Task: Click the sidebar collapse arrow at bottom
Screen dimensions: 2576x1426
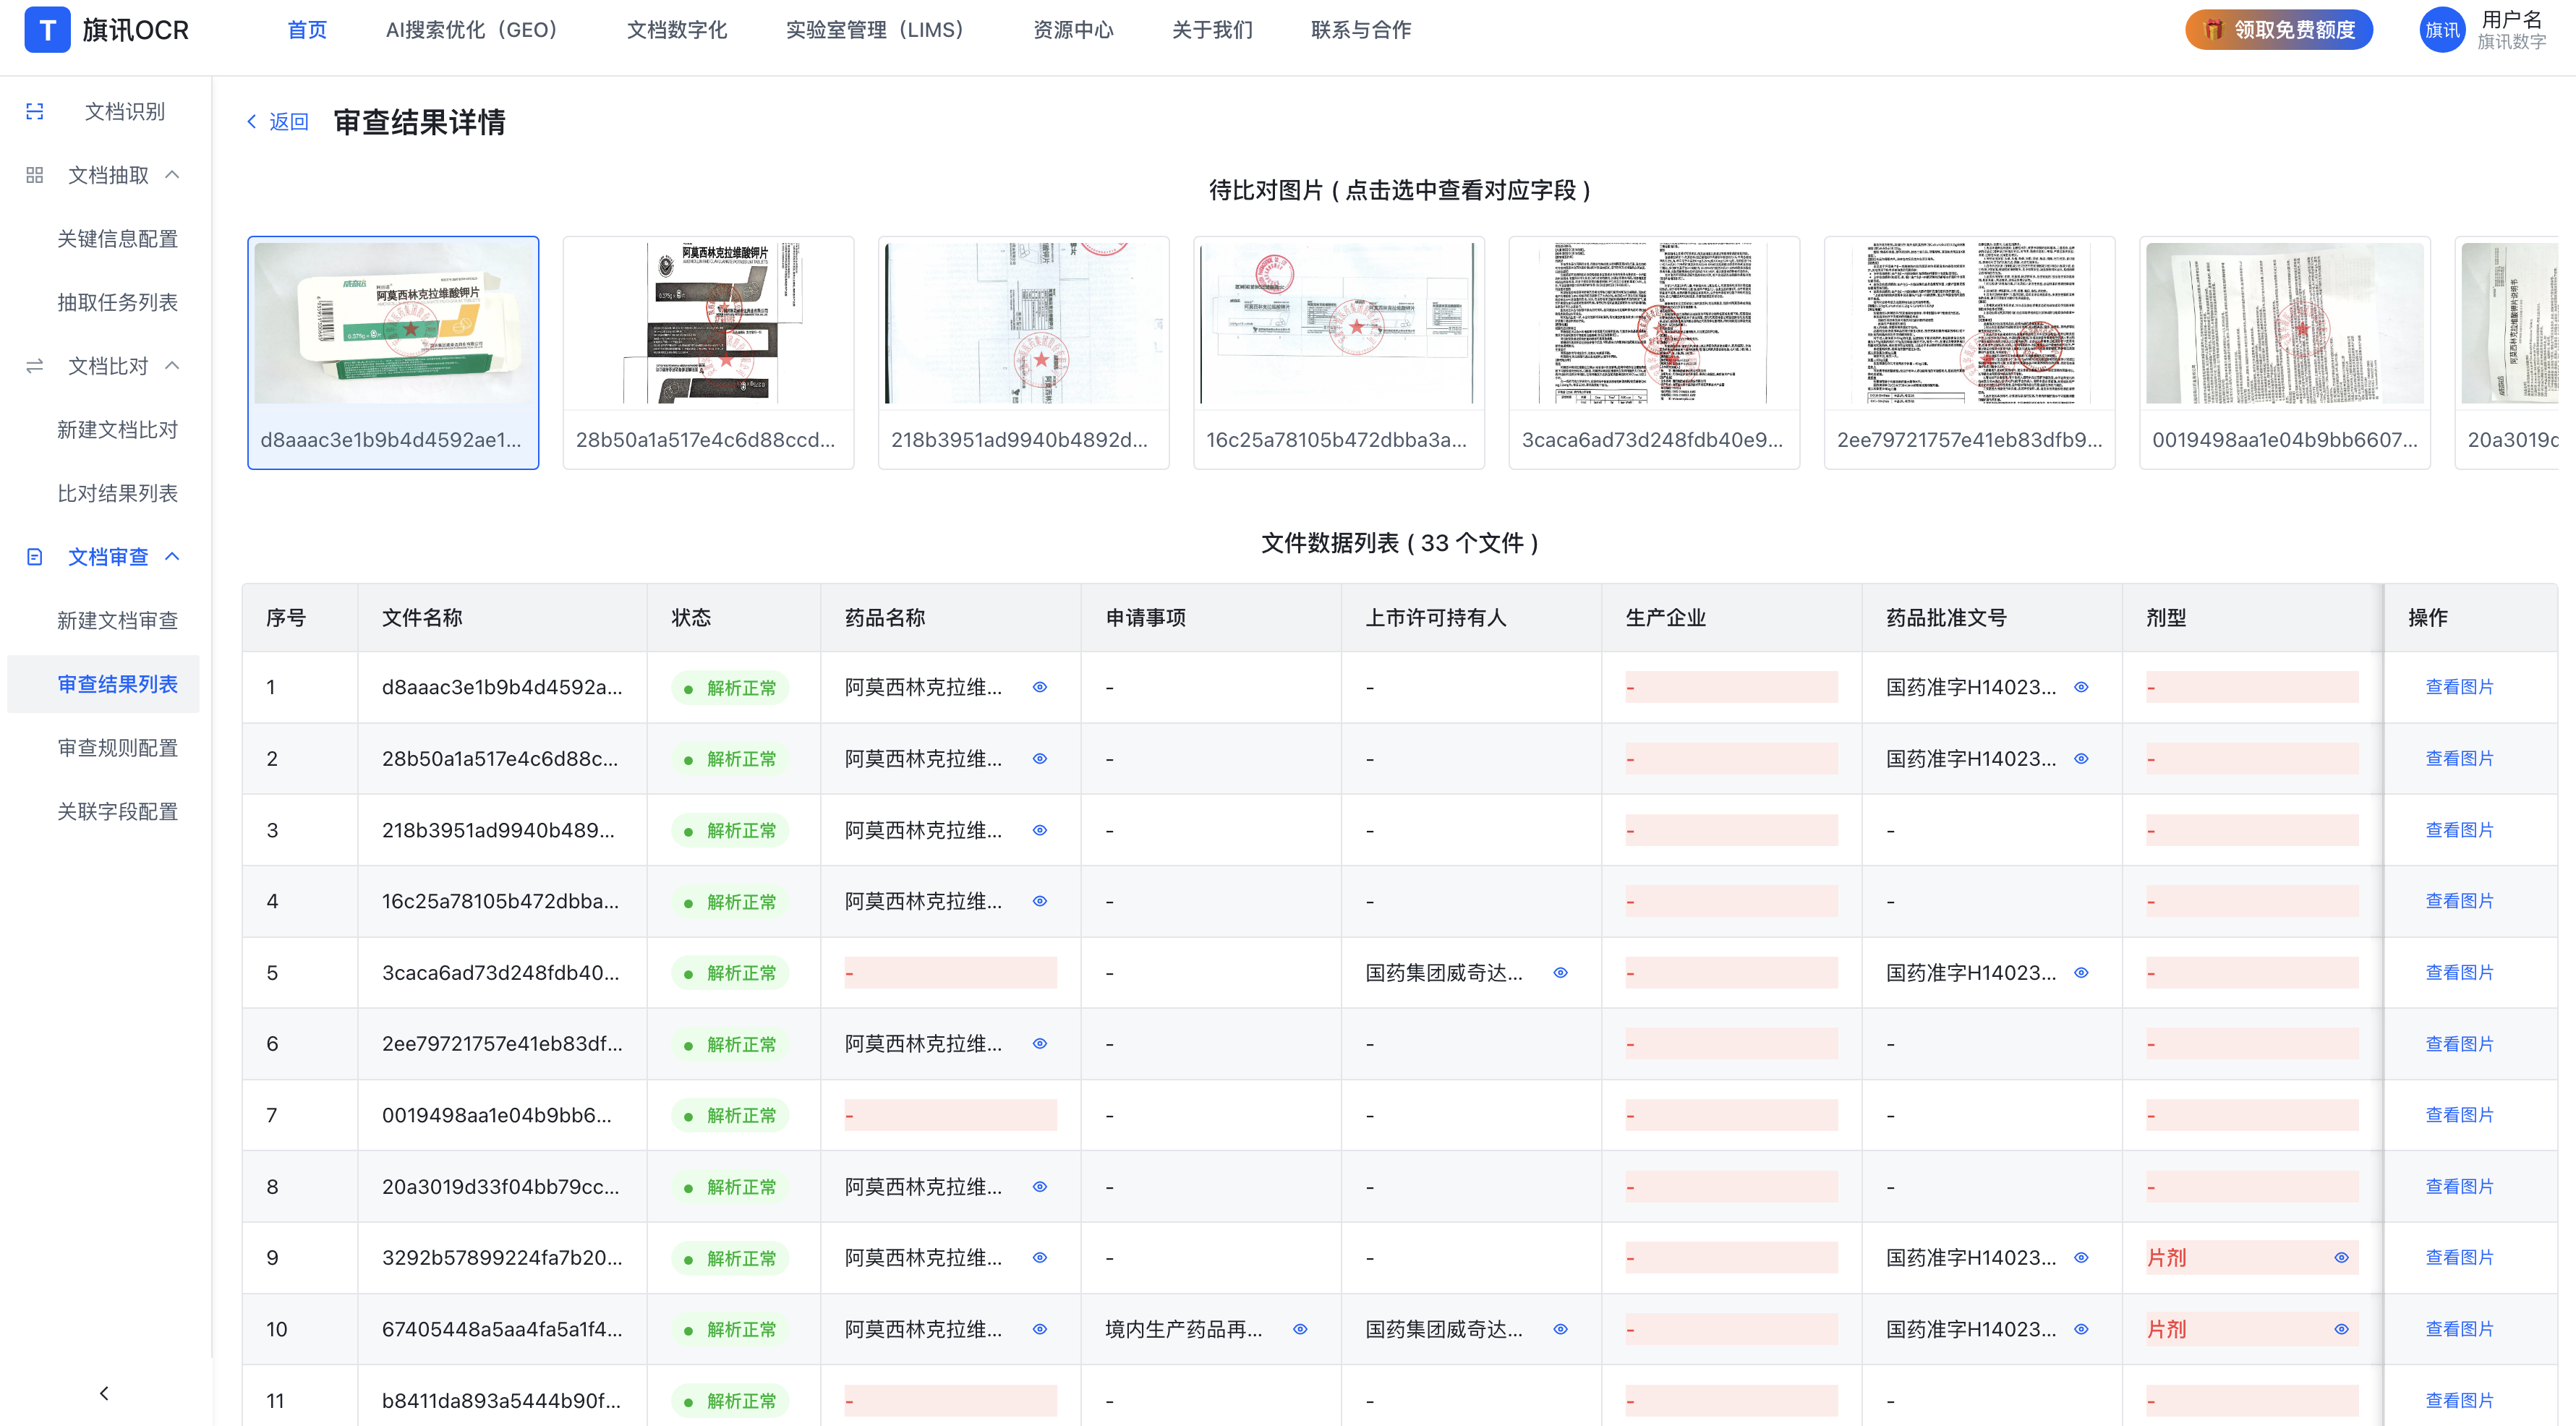Action: coord(104,1392)
